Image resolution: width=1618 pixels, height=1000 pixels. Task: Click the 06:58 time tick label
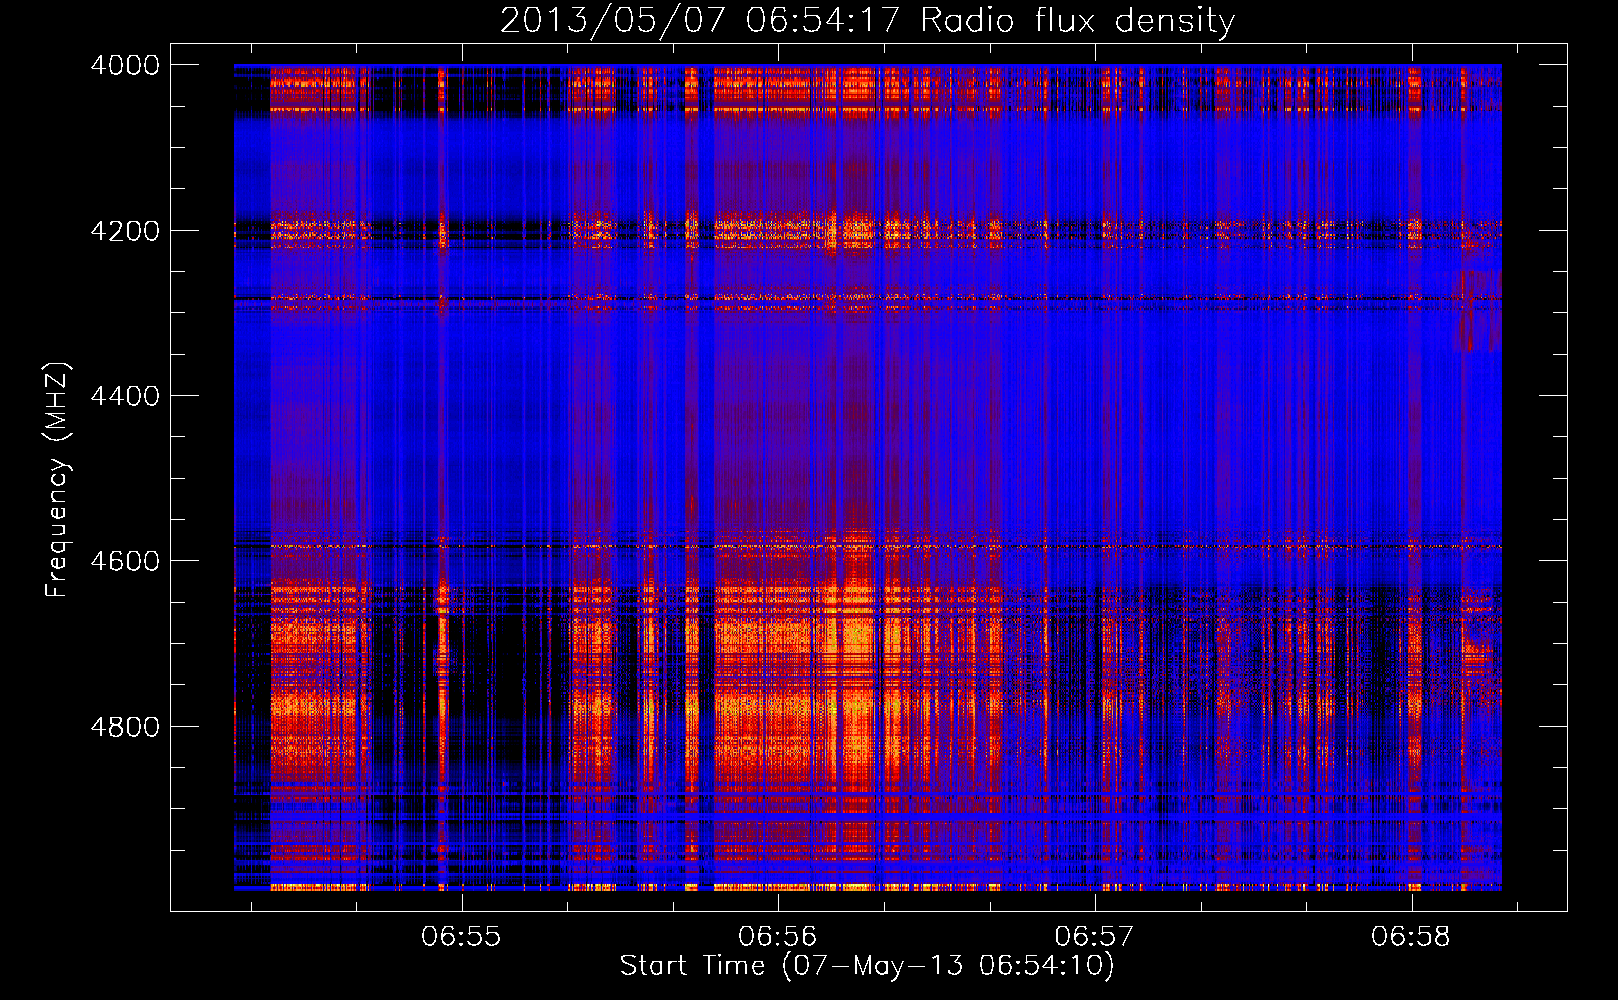(x=1411, y=937)
